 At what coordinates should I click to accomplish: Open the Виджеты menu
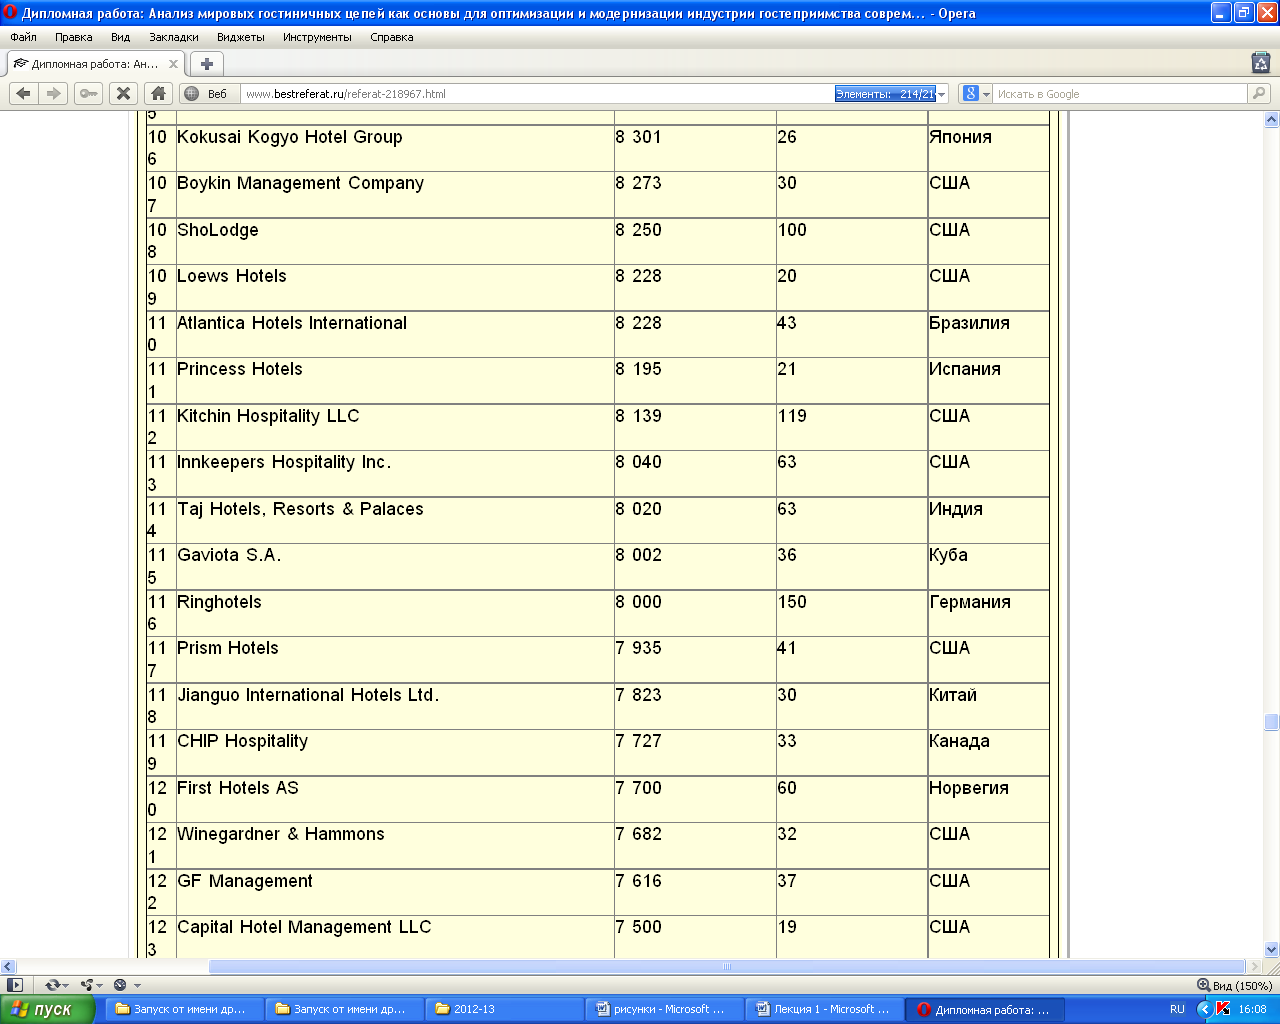tap(240, 37)
